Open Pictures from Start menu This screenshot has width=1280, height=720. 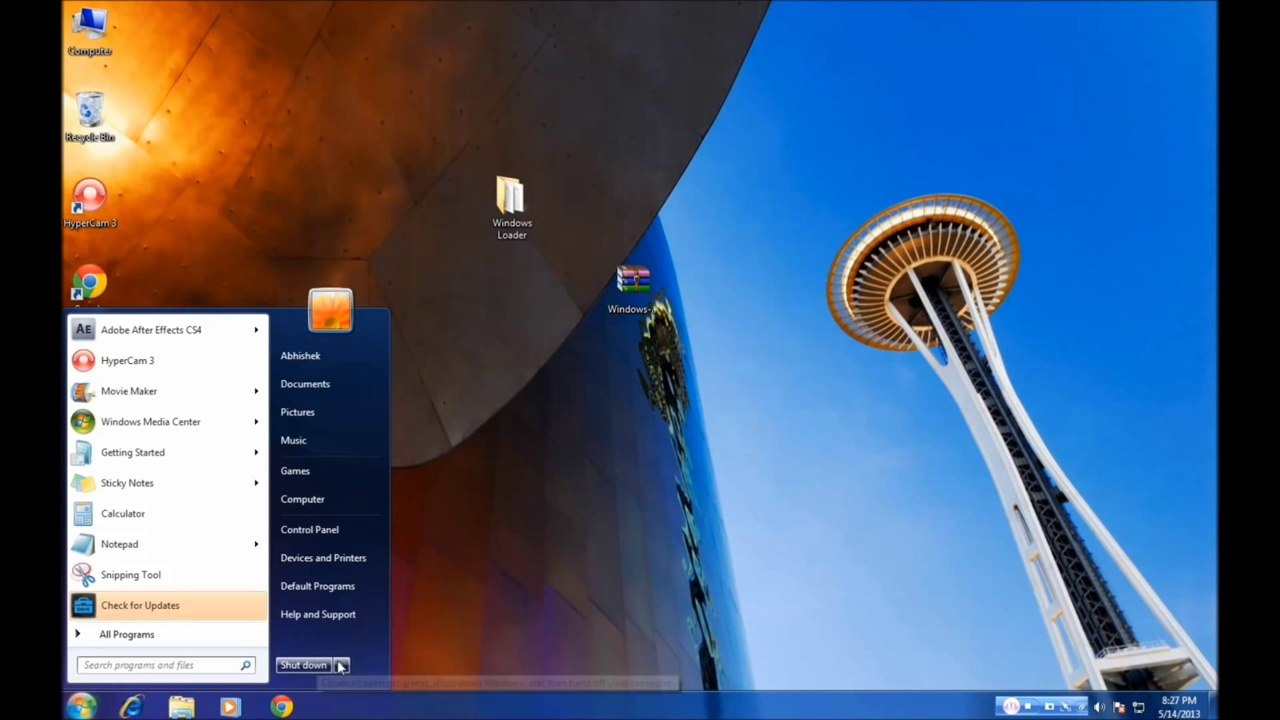(297, 412)
